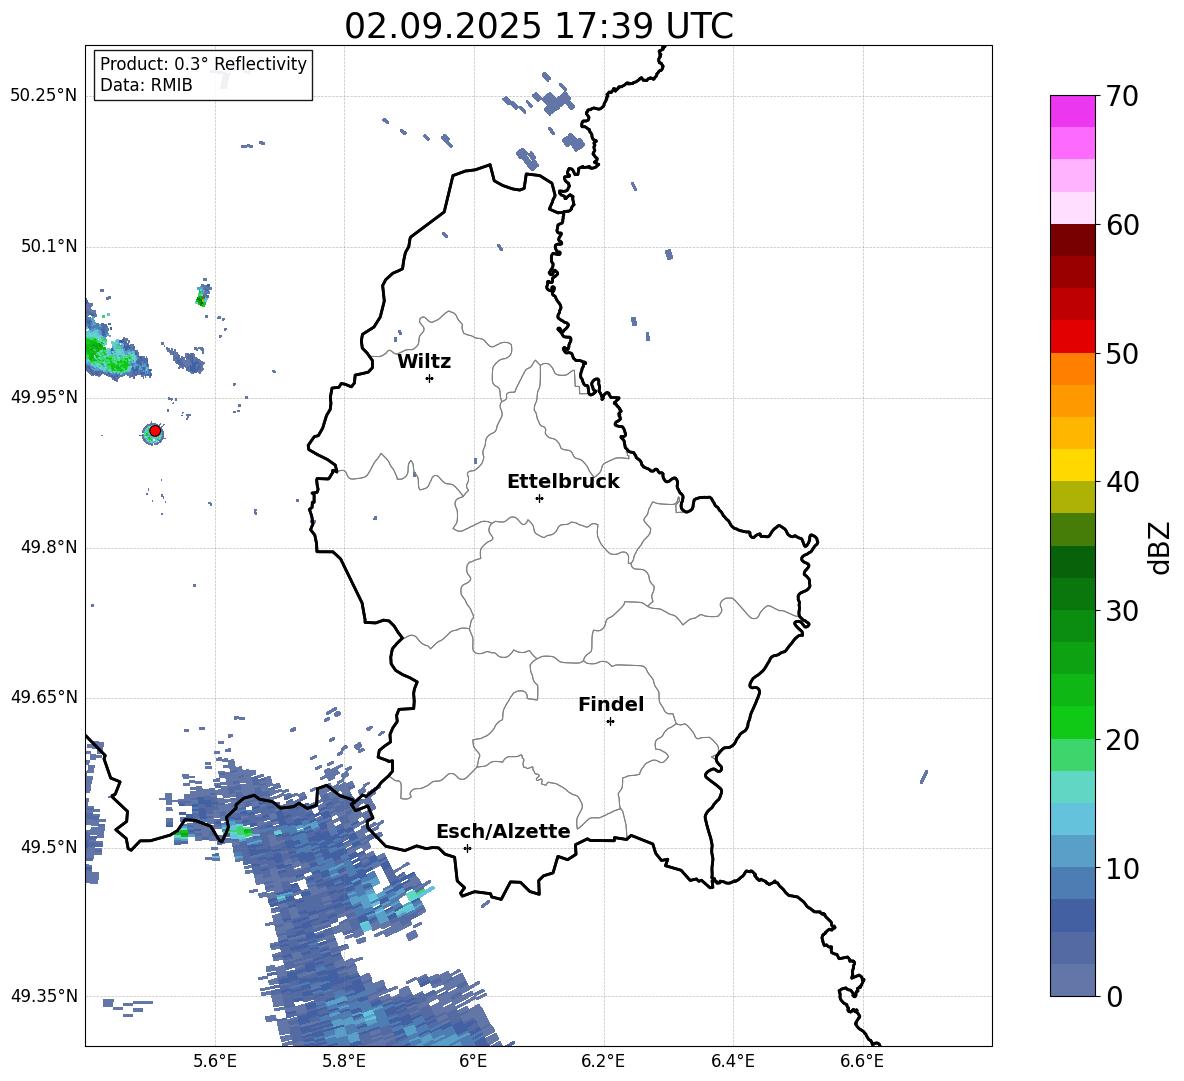
Task: Click the Ettelbruck station cross marker
Action: click(539, 498)
